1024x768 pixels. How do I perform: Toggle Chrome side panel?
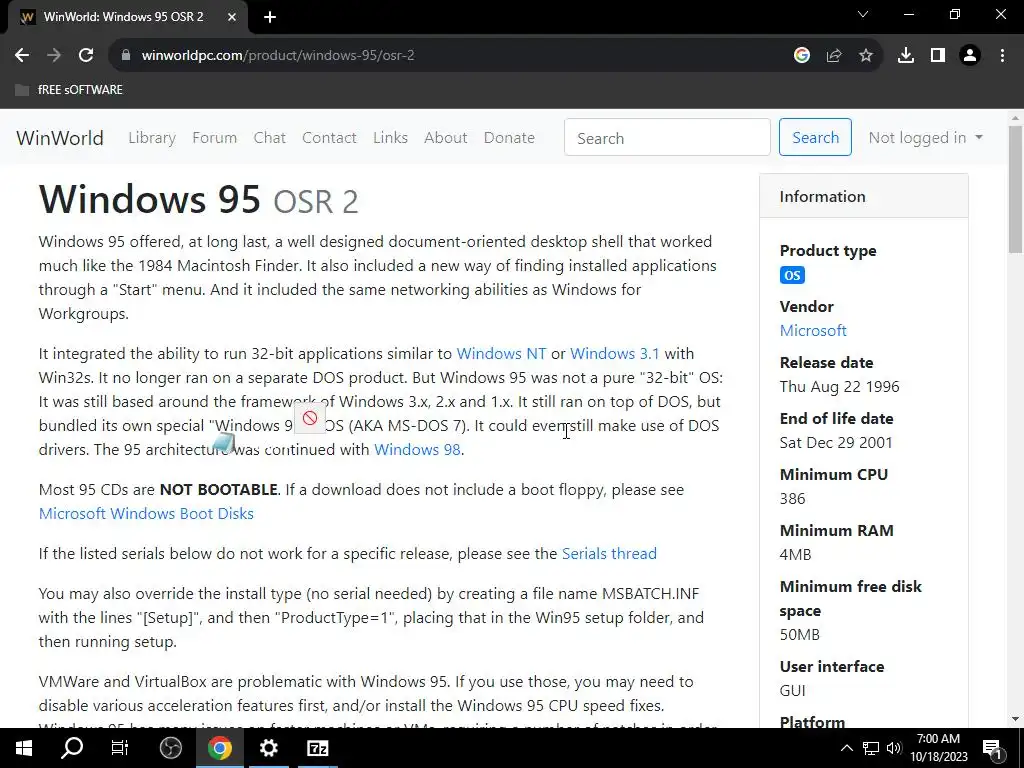coord(938,56)
